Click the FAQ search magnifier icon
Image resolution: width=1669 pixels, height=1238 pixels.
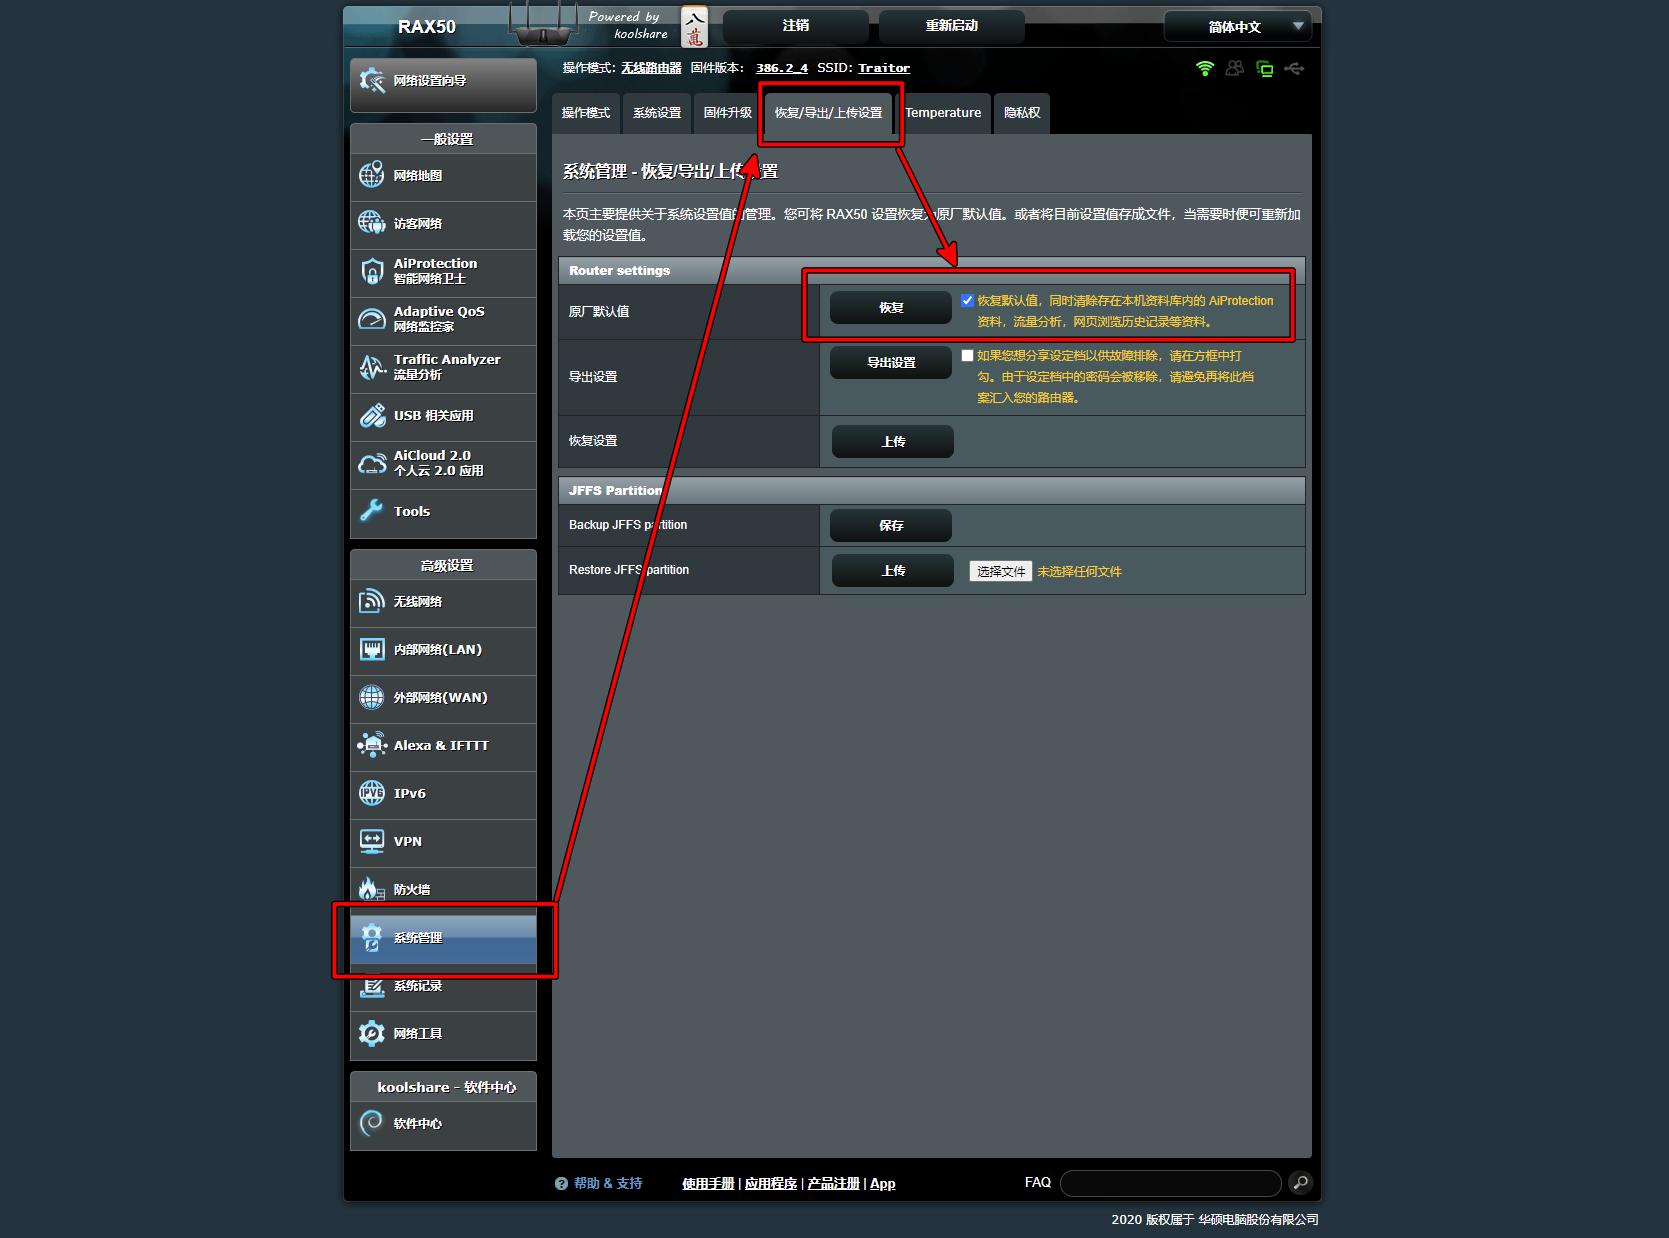1300,1183
